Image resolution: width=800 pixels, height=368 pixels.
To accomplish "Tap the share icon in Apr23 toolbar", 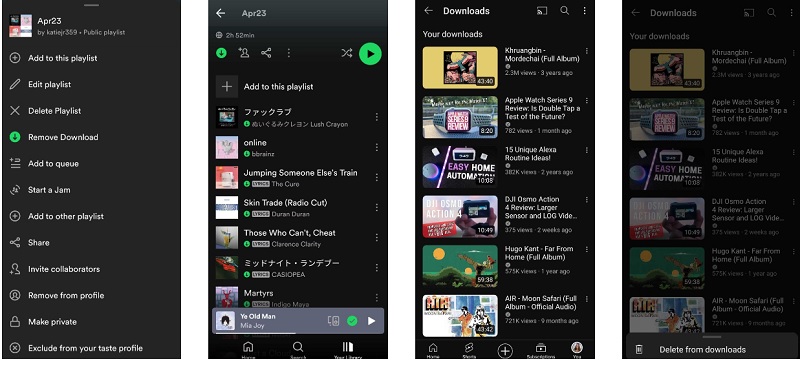I will pyautogui.click(x=266, y=53).
